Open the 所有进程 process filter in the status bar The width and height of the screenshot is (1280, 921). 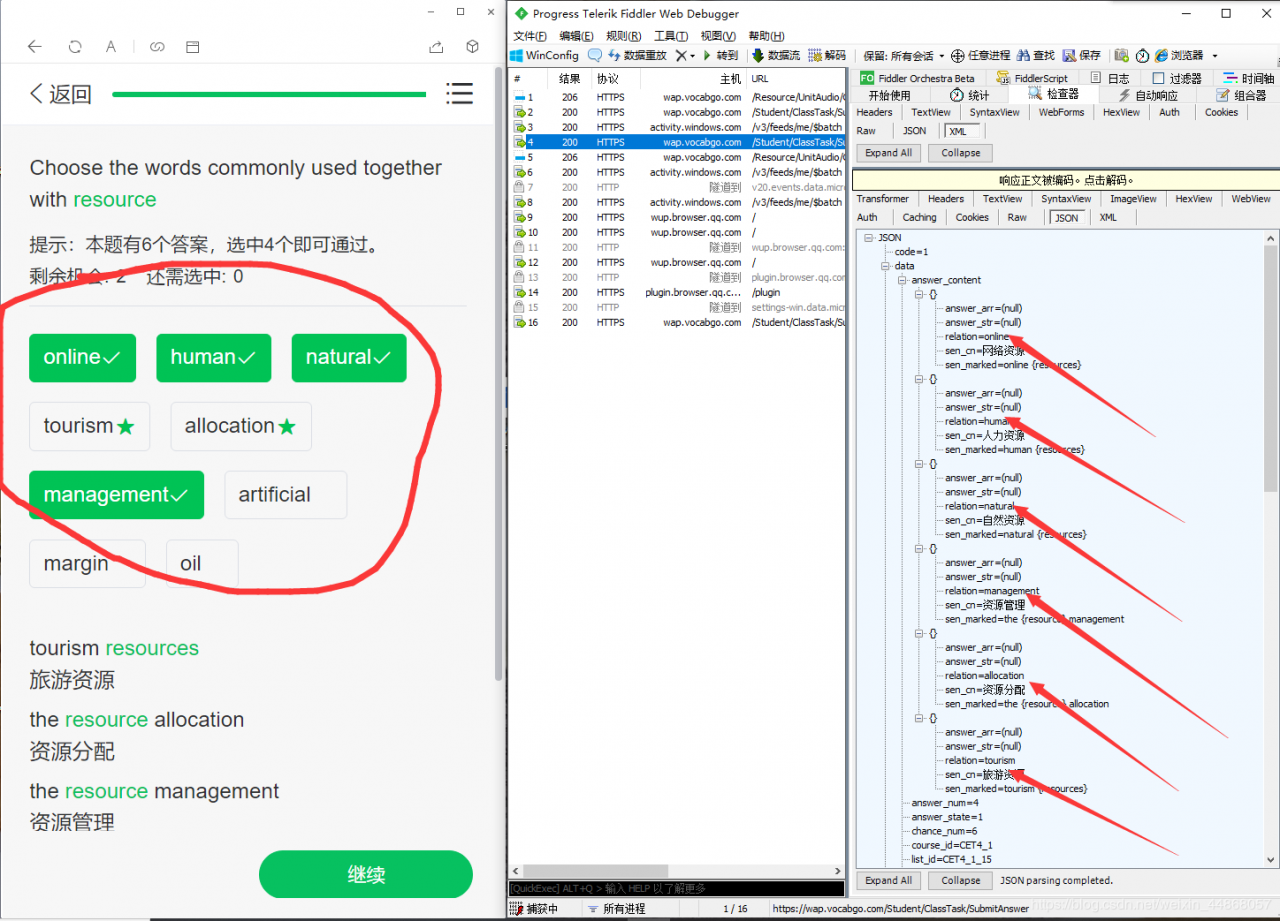[x=615, y=909]
